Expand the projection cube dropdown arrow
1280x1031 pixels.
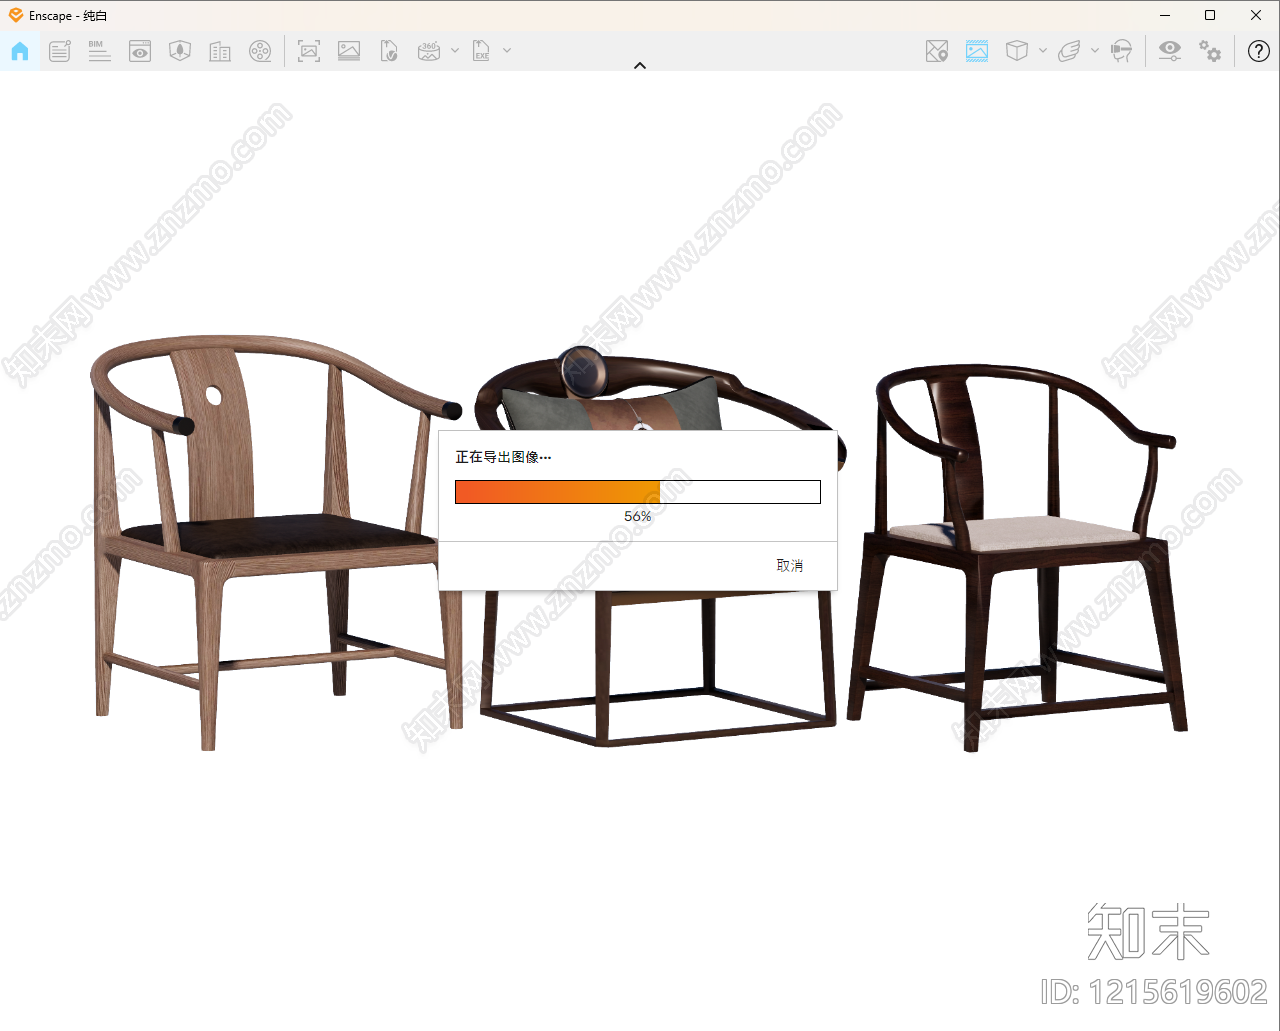coord(1043,50)
